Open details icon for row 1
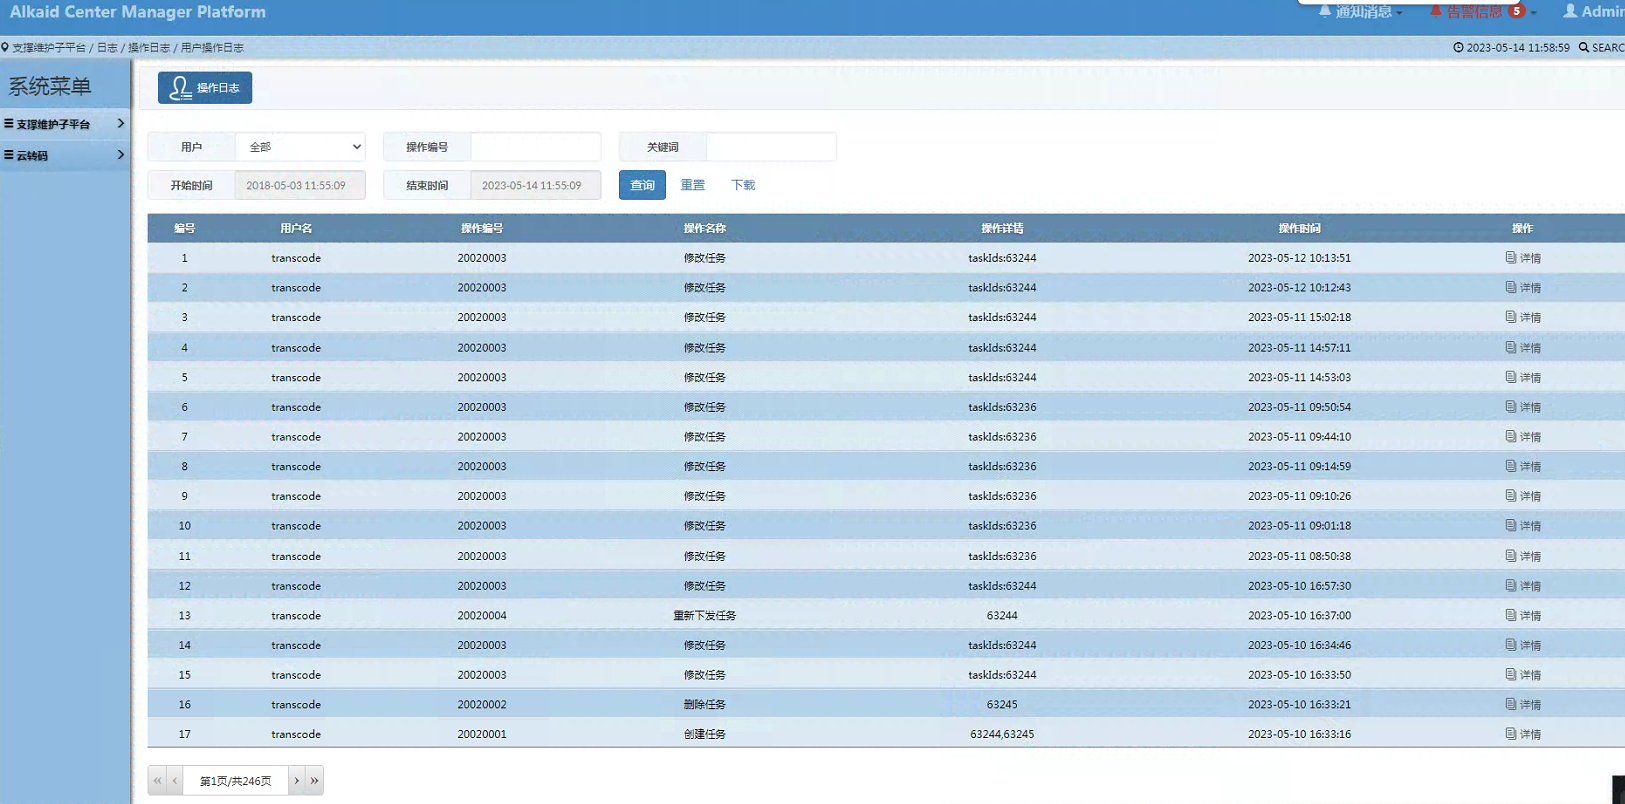The image size is (1625, 804). pyautogui.click(x=1510, y=258)
